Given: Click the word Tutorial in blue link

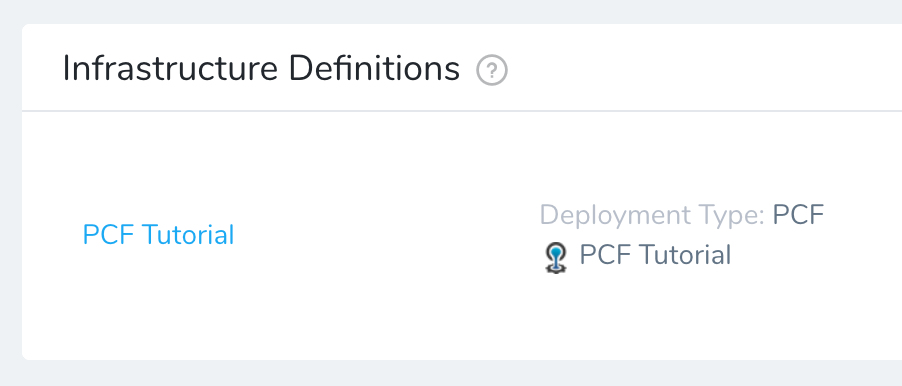Looking at the screenshot, I should tap(188, 235).
